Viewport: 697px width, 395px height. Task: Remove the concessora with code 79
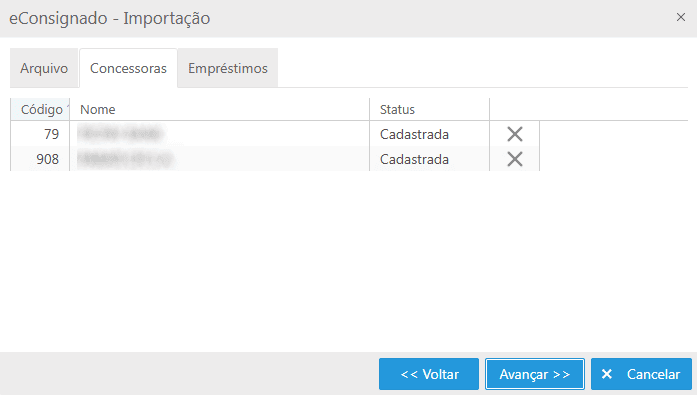(x=515, y=134)
